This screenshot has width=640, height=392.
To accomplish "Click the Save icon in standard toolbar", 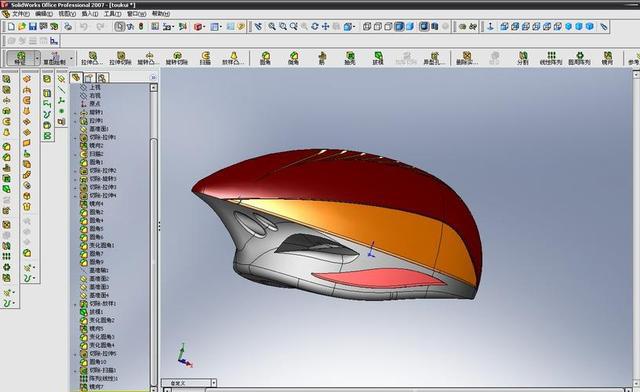I will (x=33, y=27).
